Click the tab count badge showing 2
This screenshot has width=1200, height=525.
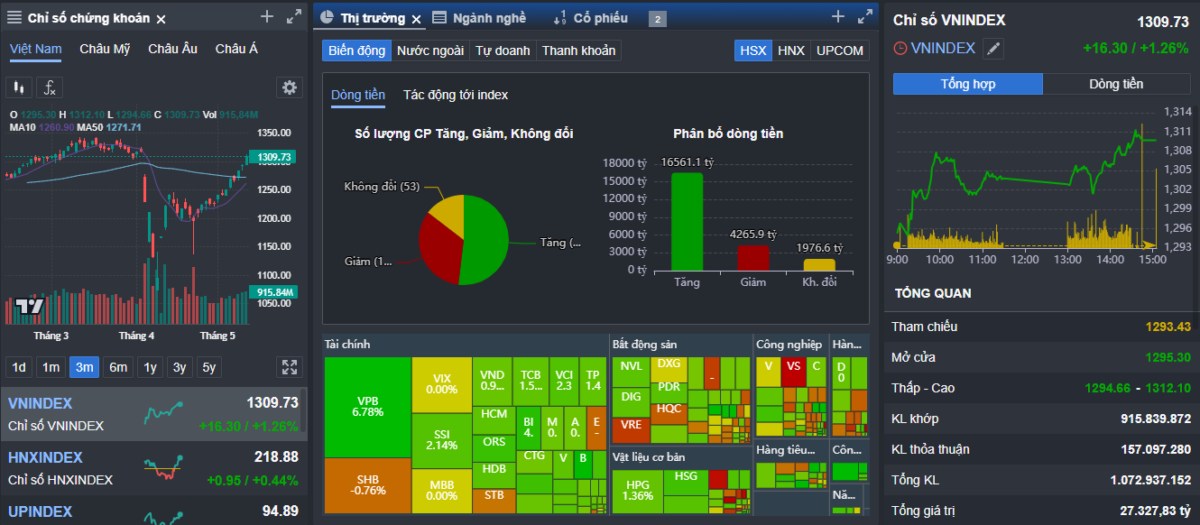(x=657, y=19)
